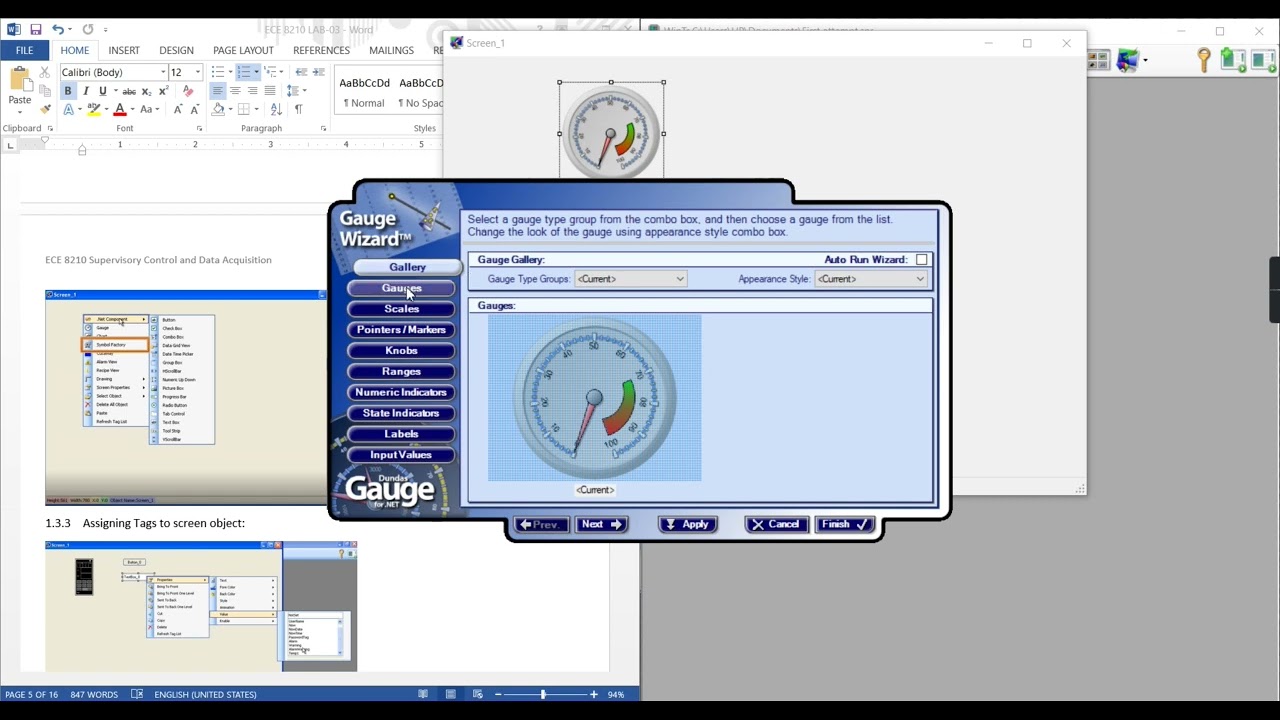Click Word zoom in plus button

tap(593, 694)
